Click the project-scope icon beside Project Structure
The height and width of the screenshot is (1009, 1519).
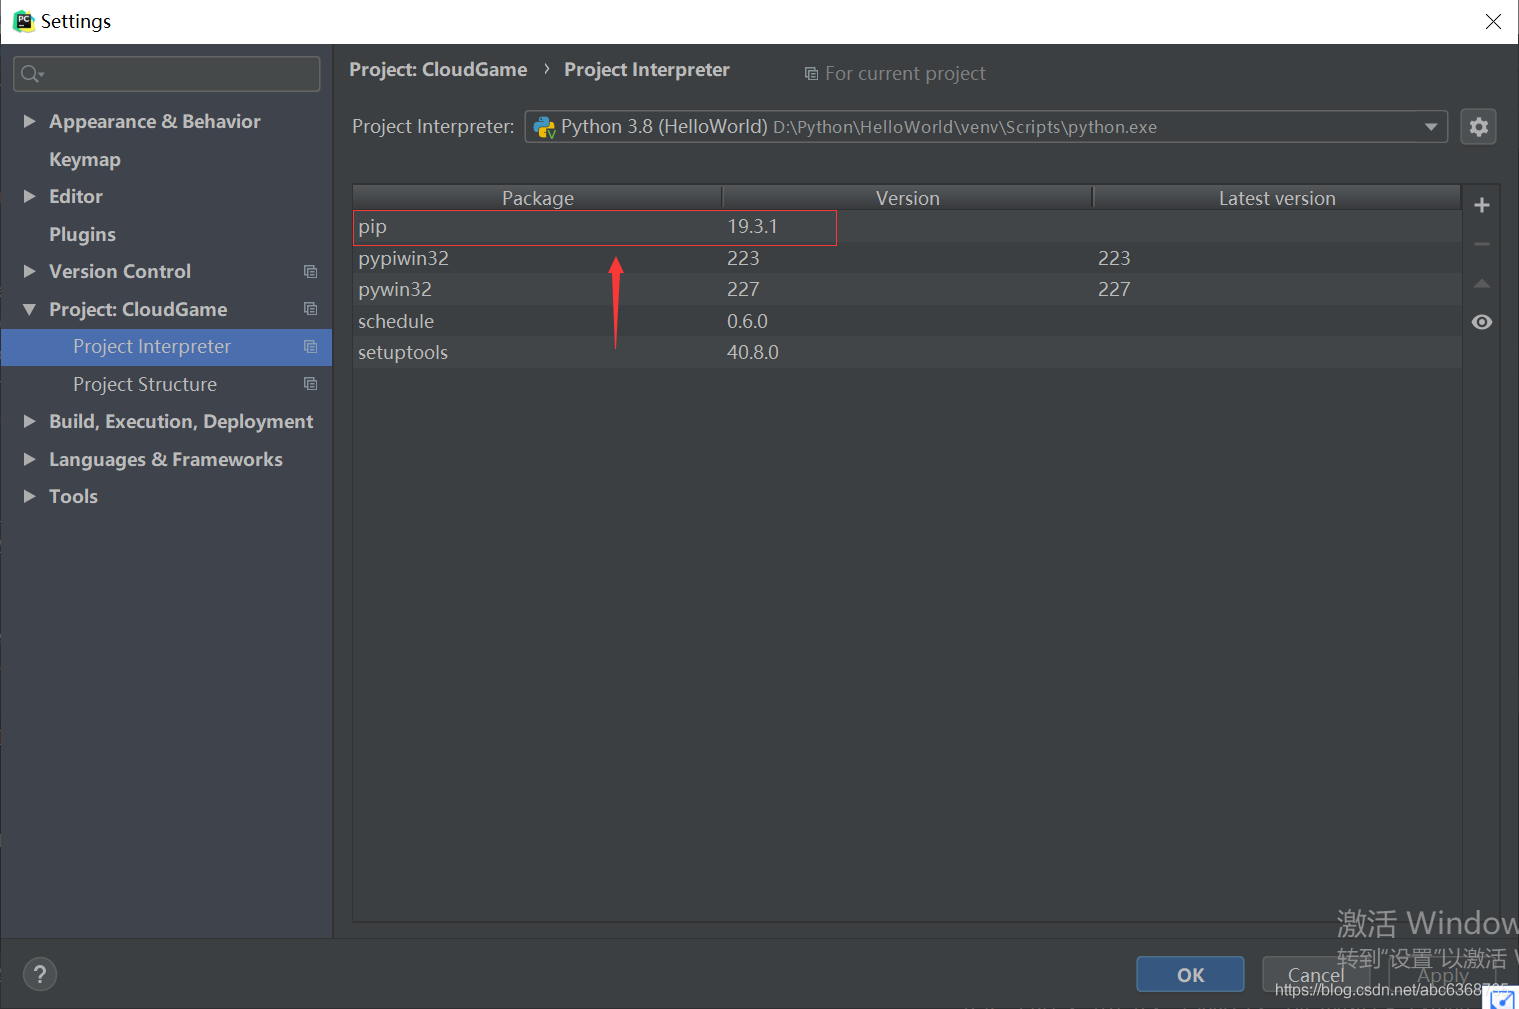(310, 384)
